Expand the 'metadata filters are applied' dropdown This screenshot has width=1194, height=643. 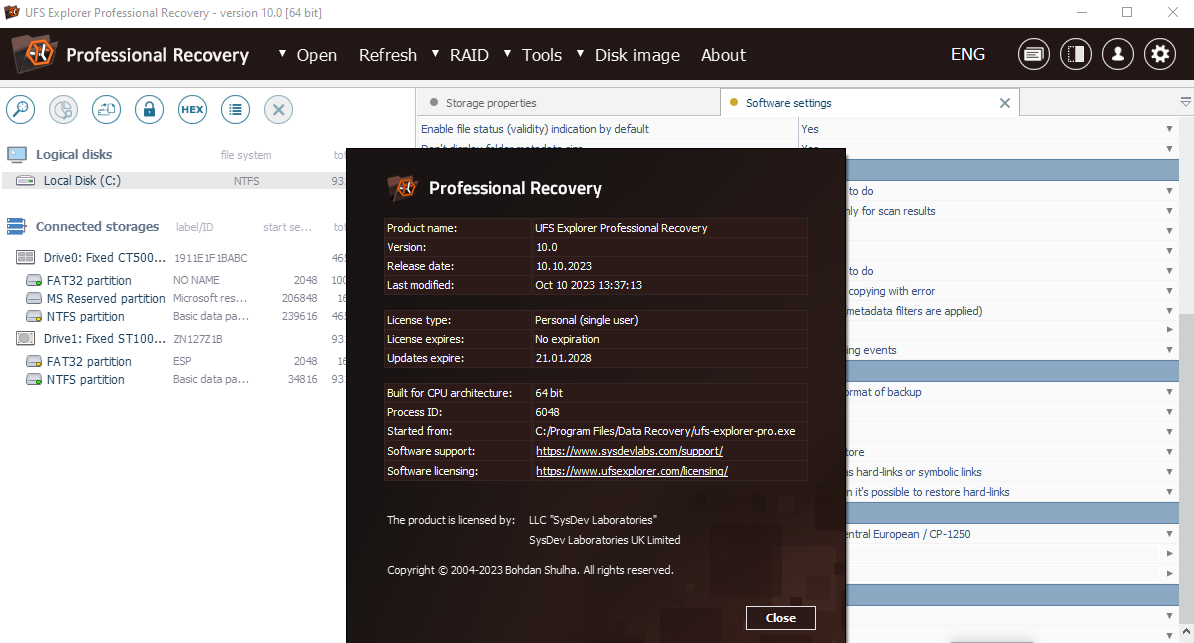[x=1170, y=311]
